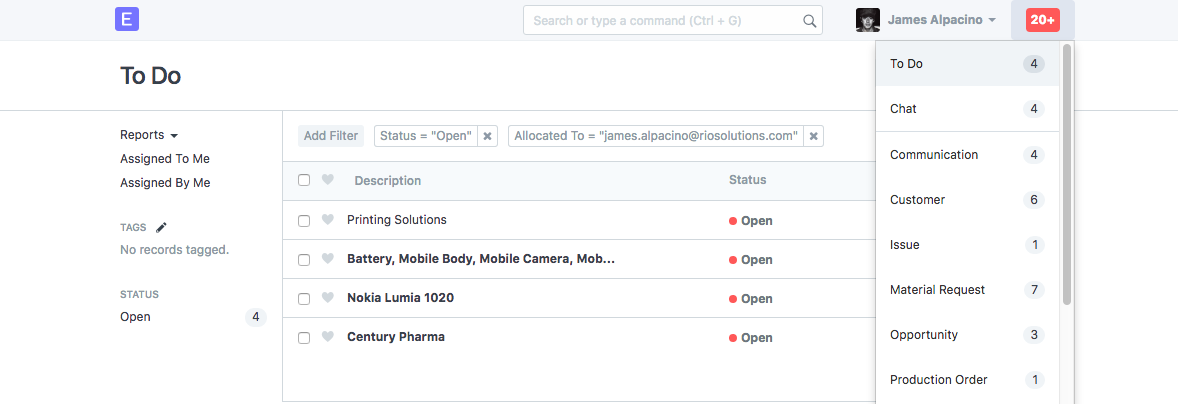Tick the Century Pharma row checkbox
The height and width of the screenshot is (404, 1178).
click(304, 338)
